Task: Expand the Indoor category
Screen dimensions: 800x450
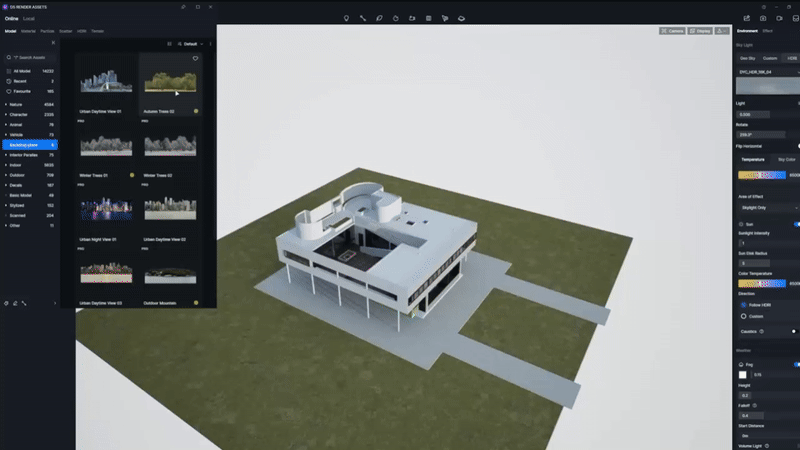Action: [x=6, y=165]
